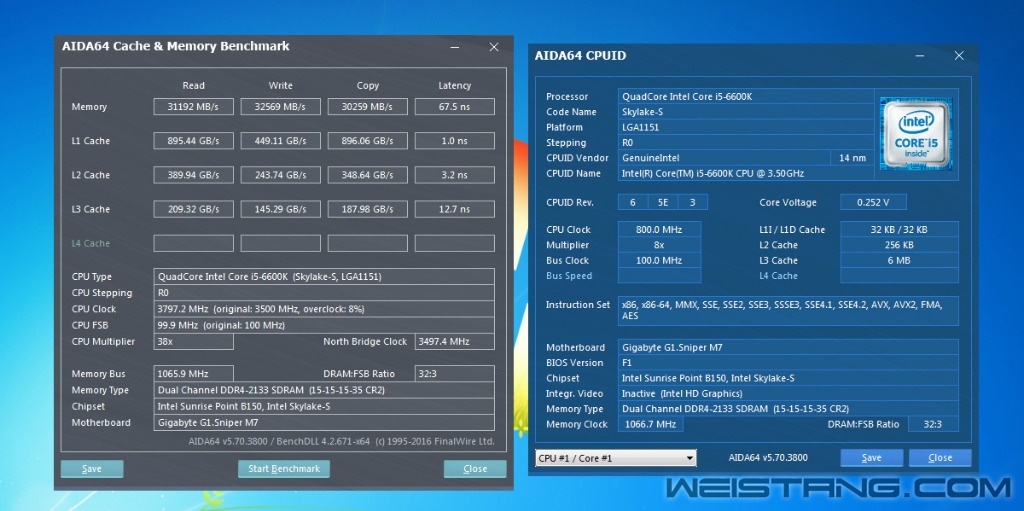1024x511 pixels.
Task: Click North Bridge Clock value 3497.4 MHz
Action: (x=455, y=341)
